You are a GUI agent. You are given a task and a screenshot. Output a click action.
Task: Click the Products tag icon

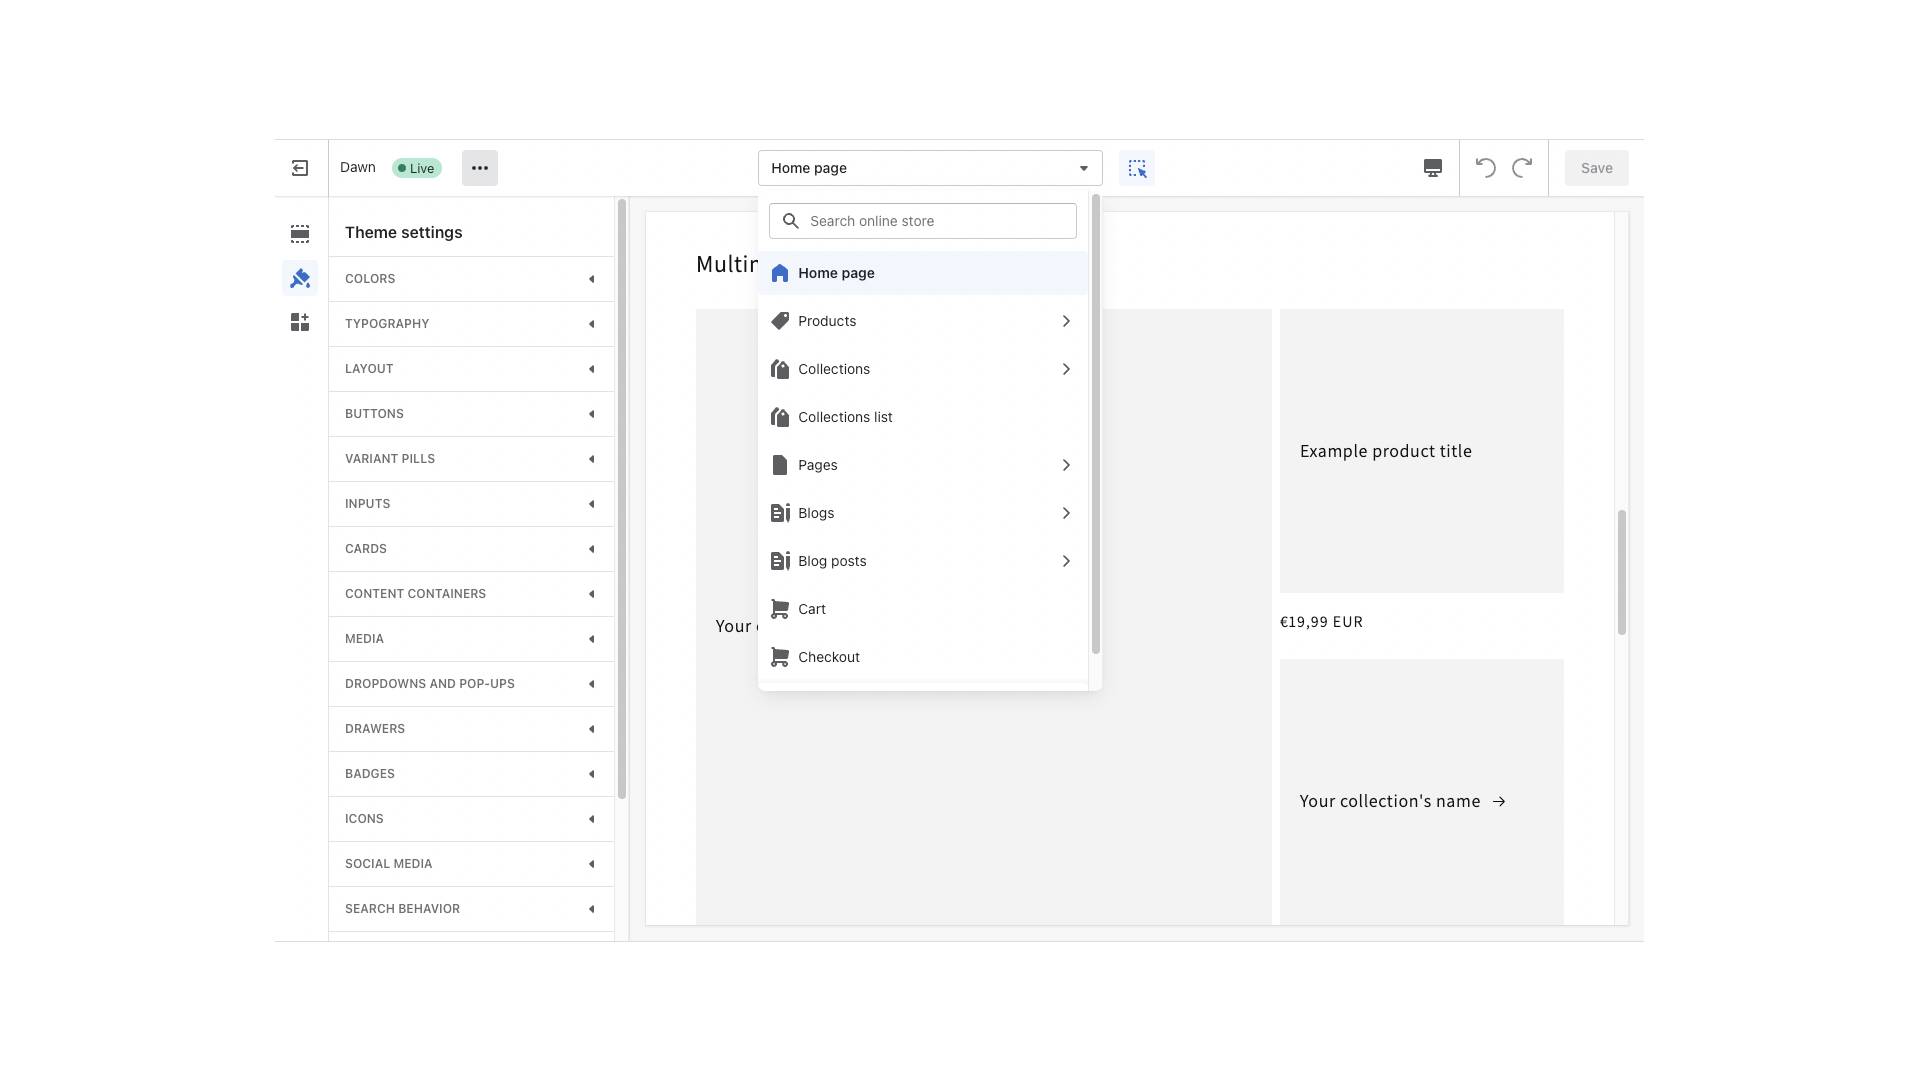pos(780,321)
